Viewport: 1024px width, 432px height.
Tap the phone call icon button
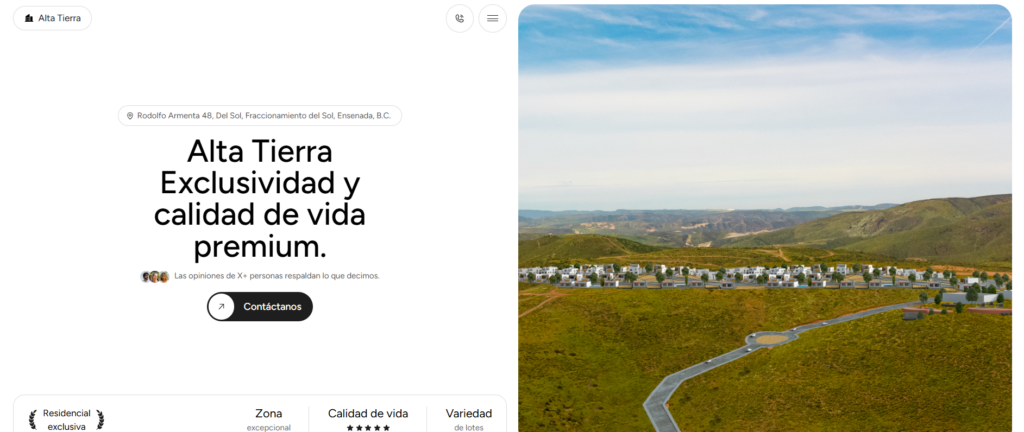tap(460, 18)
